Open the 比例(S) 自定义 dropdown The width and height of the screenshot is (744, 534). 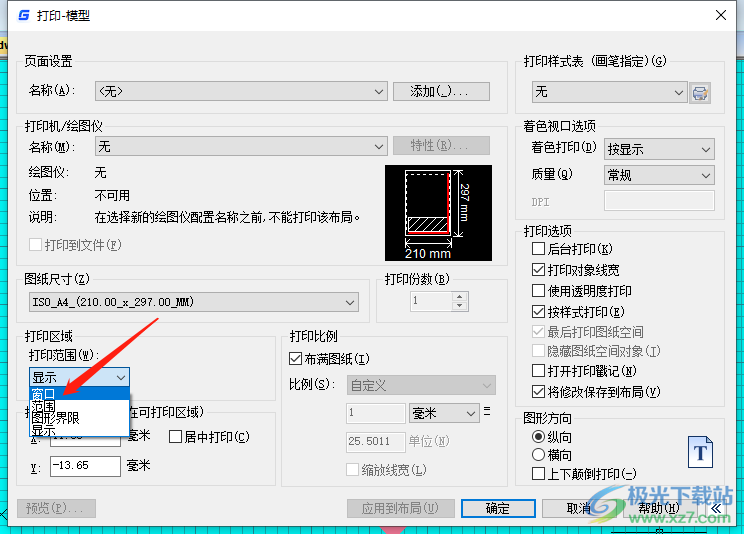coord(421,385)
